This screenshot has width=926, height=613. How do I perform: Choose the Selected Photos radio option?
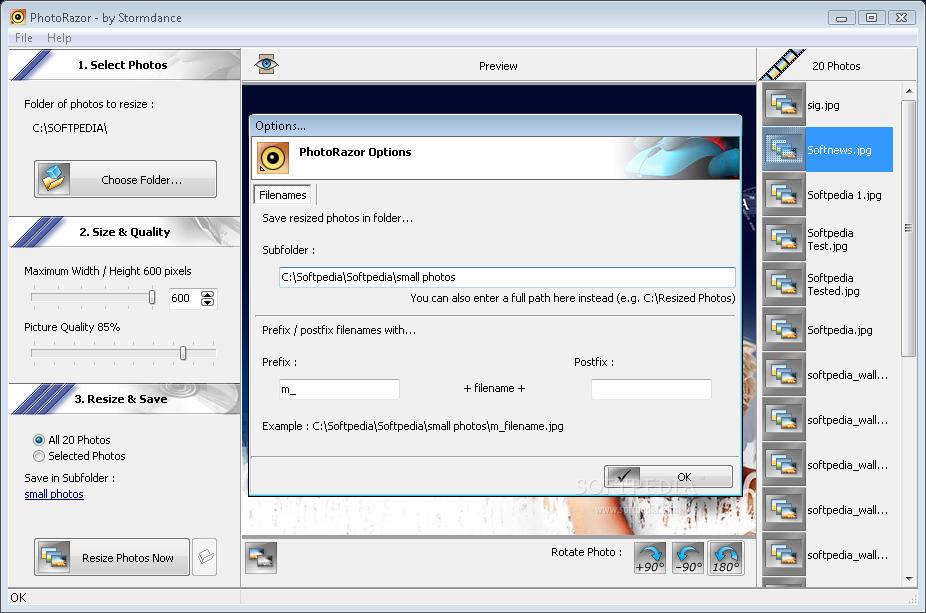click(x=39, y=456)
